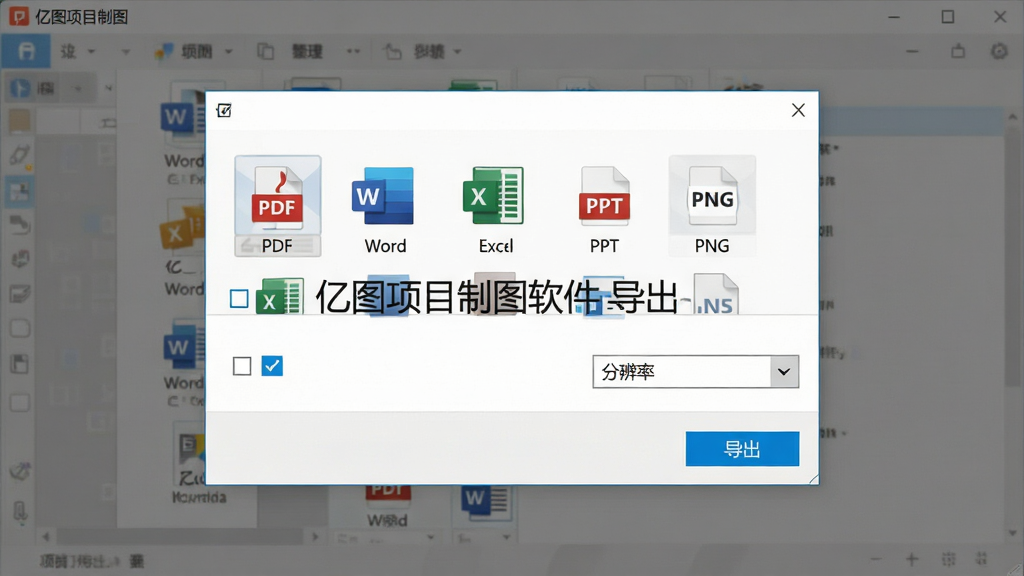1024x576 pixels.
Task: Click the blue 导出 export button
Action: point(742,449)
